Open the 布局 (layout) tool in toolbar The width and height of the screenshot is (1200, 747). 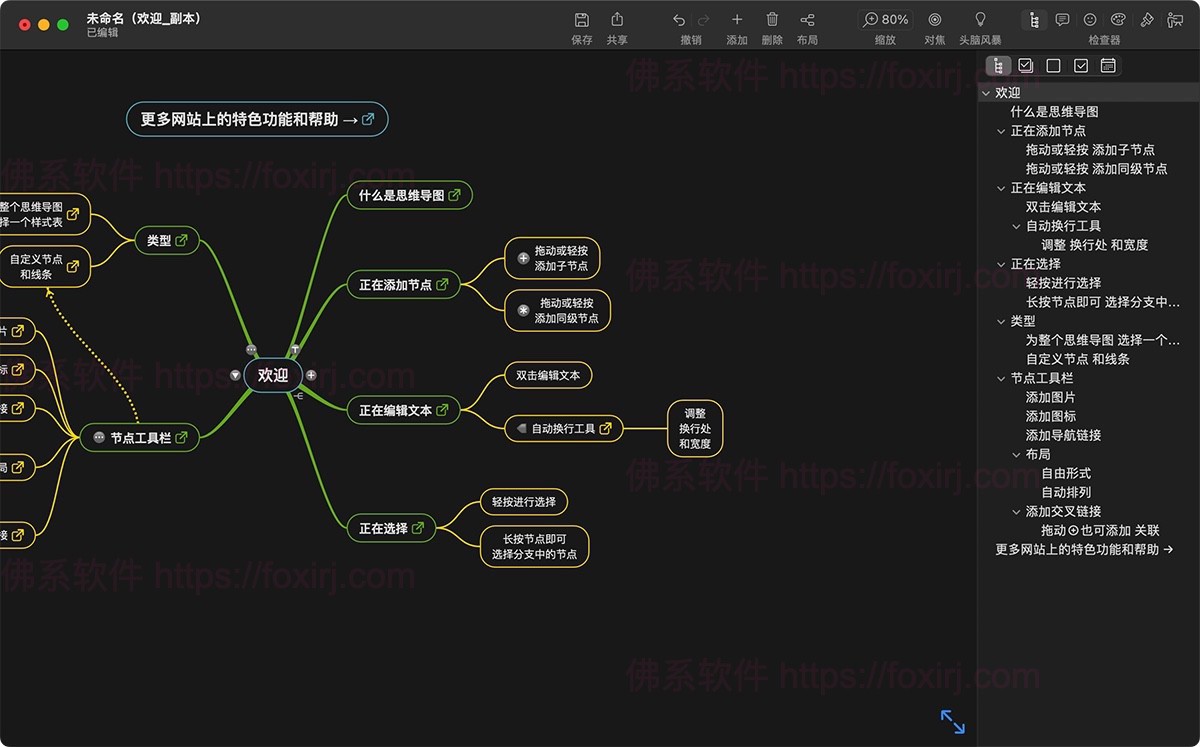click(x=807, y=20)
